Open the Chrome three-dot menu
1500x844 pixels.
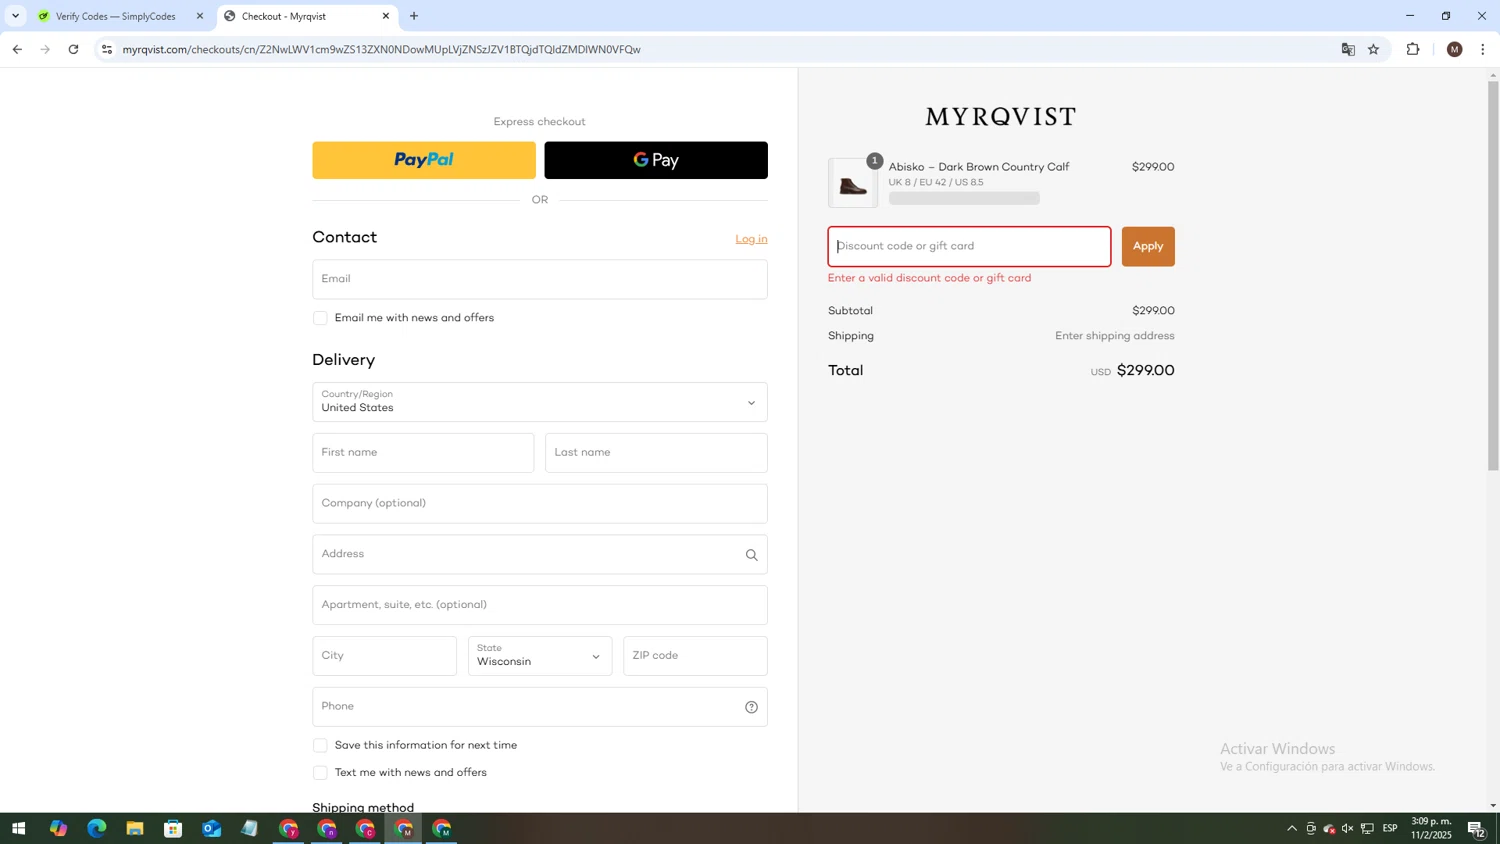click(1483, 49)
